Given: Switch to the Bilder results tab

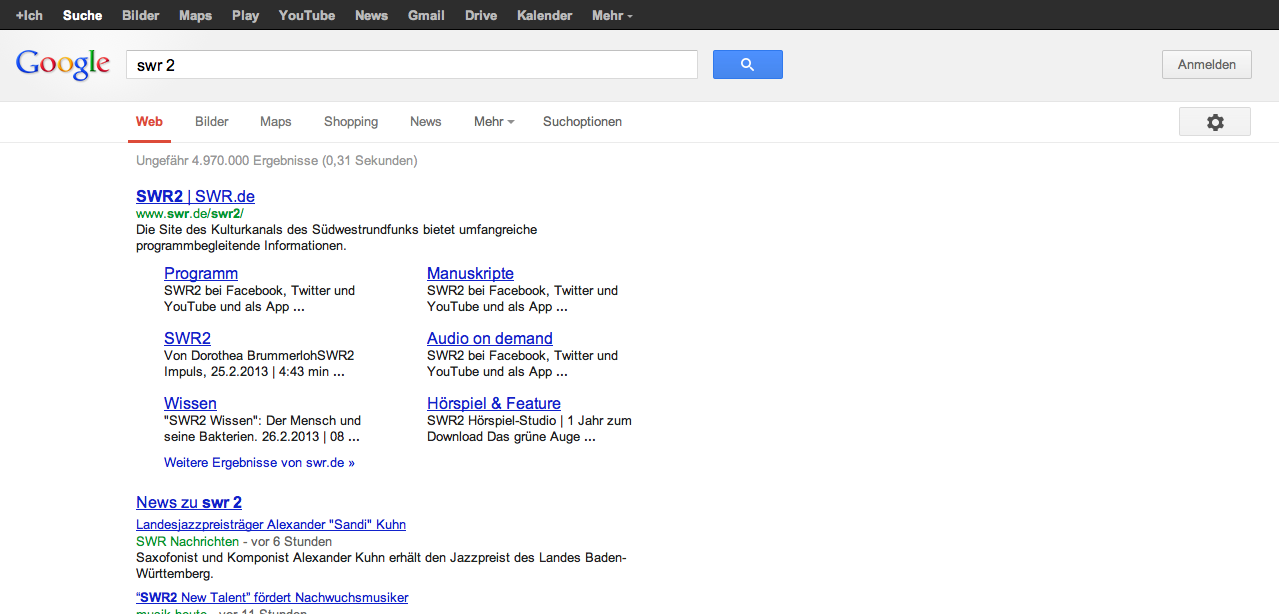Looking at the screenshot, I should [x=212, y=122].
